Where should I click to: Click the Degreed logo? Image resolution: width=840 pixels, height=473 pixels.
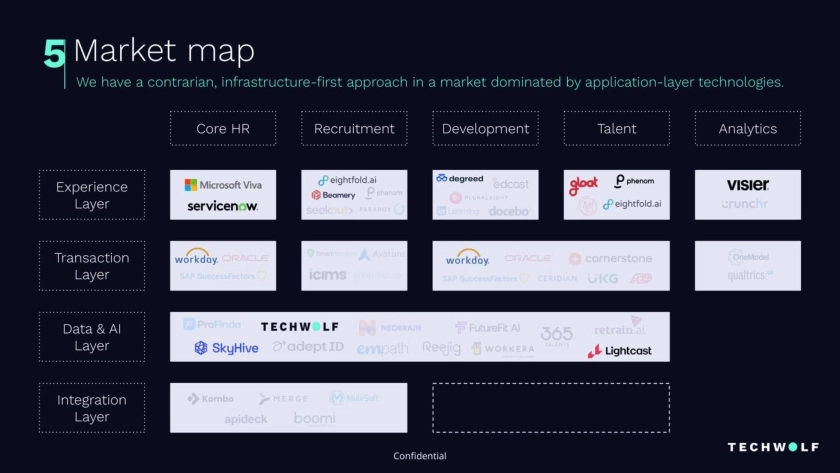(459, 179)
